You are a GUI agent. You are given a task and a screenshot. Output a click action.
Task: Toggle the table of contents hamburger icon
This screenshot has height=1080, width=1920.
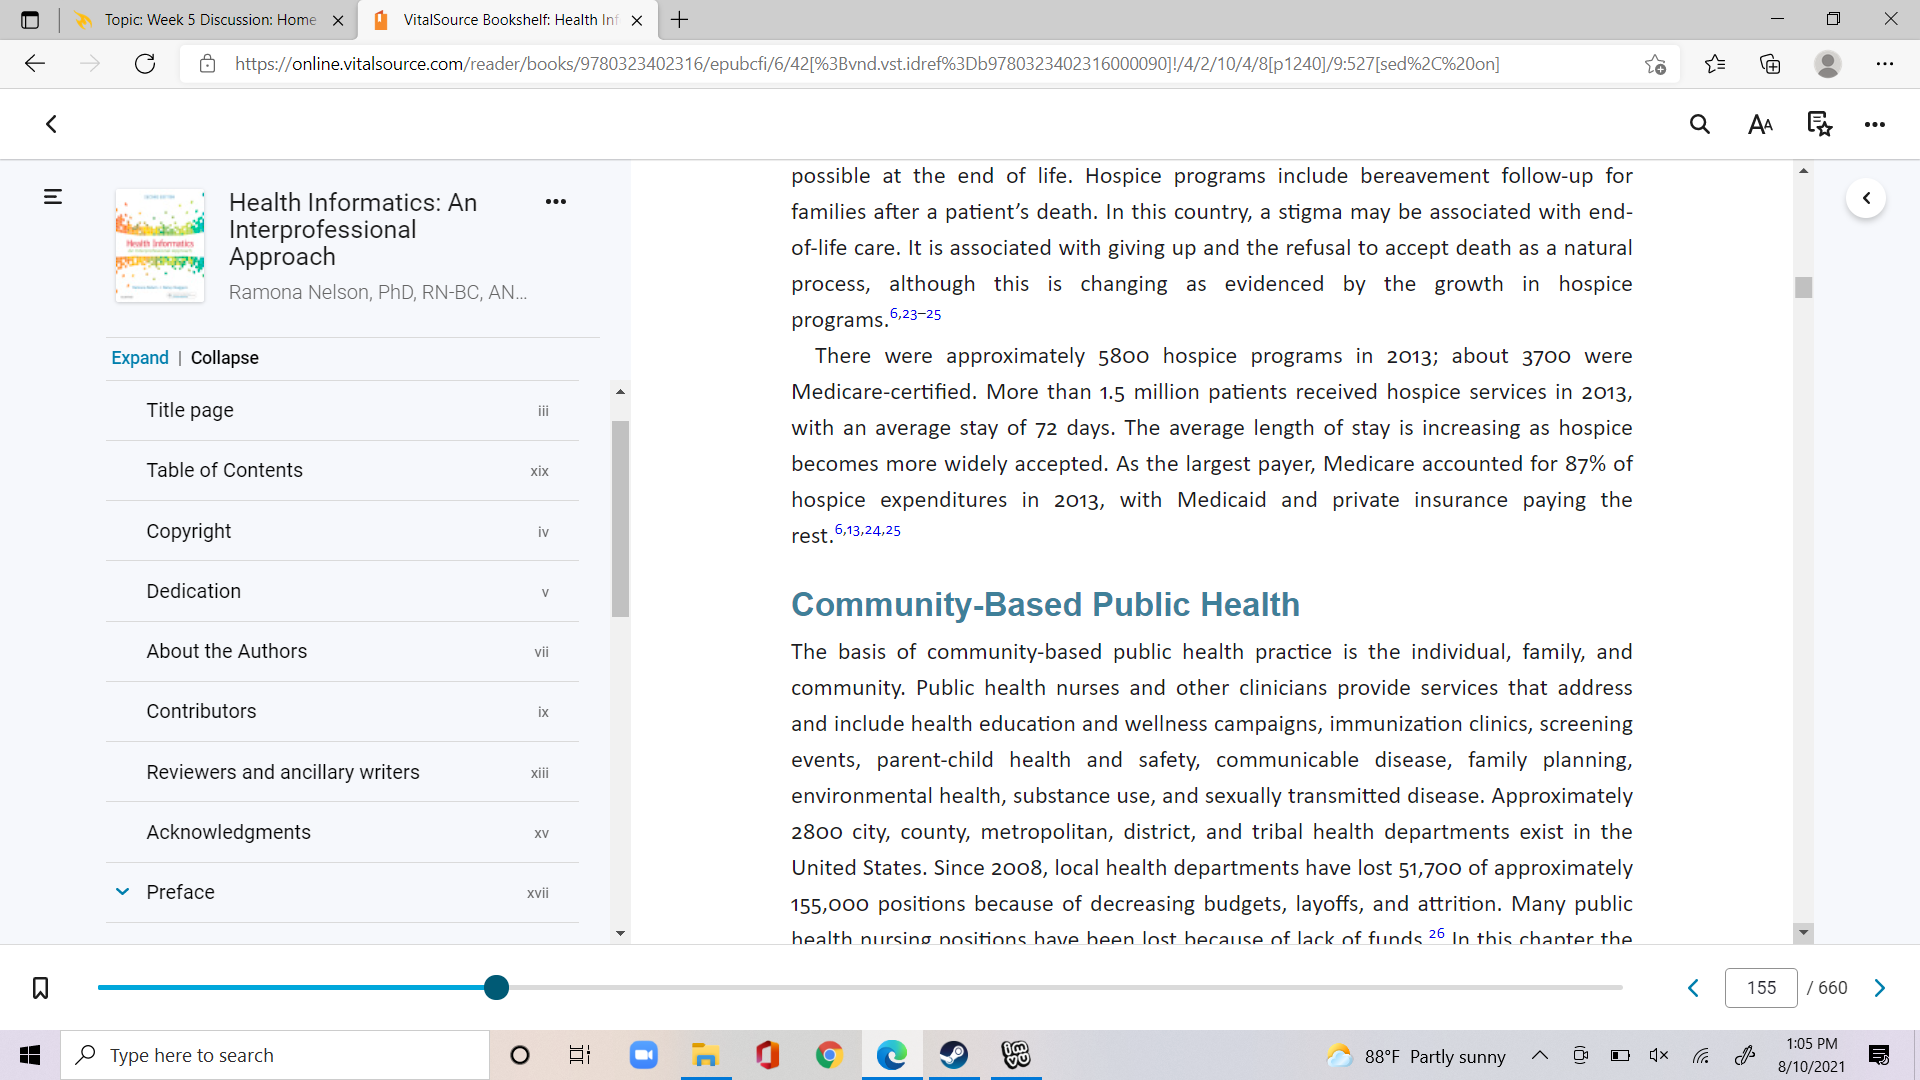(53, 197)
